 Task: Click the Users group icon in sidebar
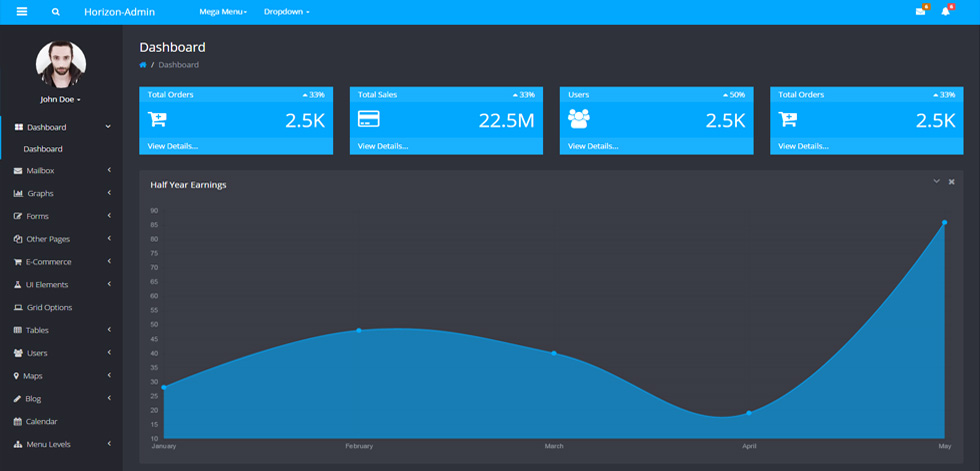click(x=18, y=353)
